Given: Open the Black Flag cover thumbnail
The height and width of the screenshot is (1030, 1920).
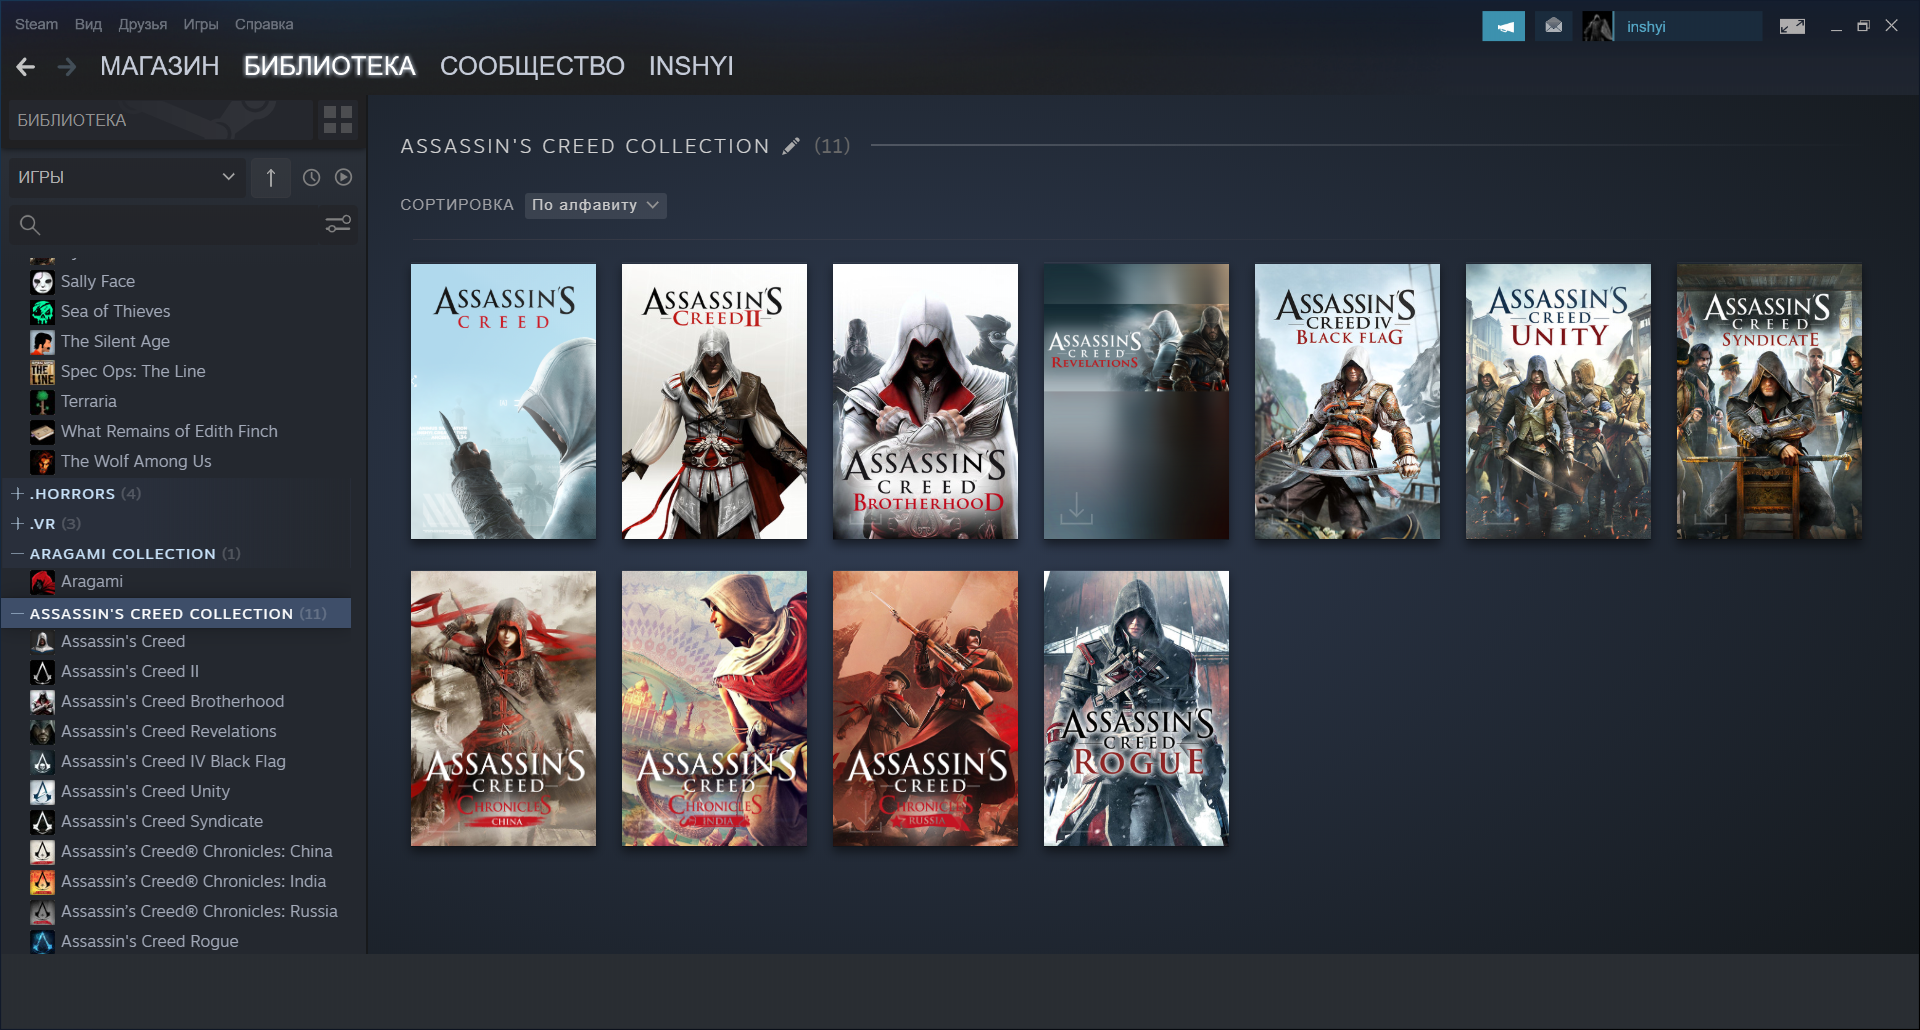Looking at the screenshot, I should 1347,401.
